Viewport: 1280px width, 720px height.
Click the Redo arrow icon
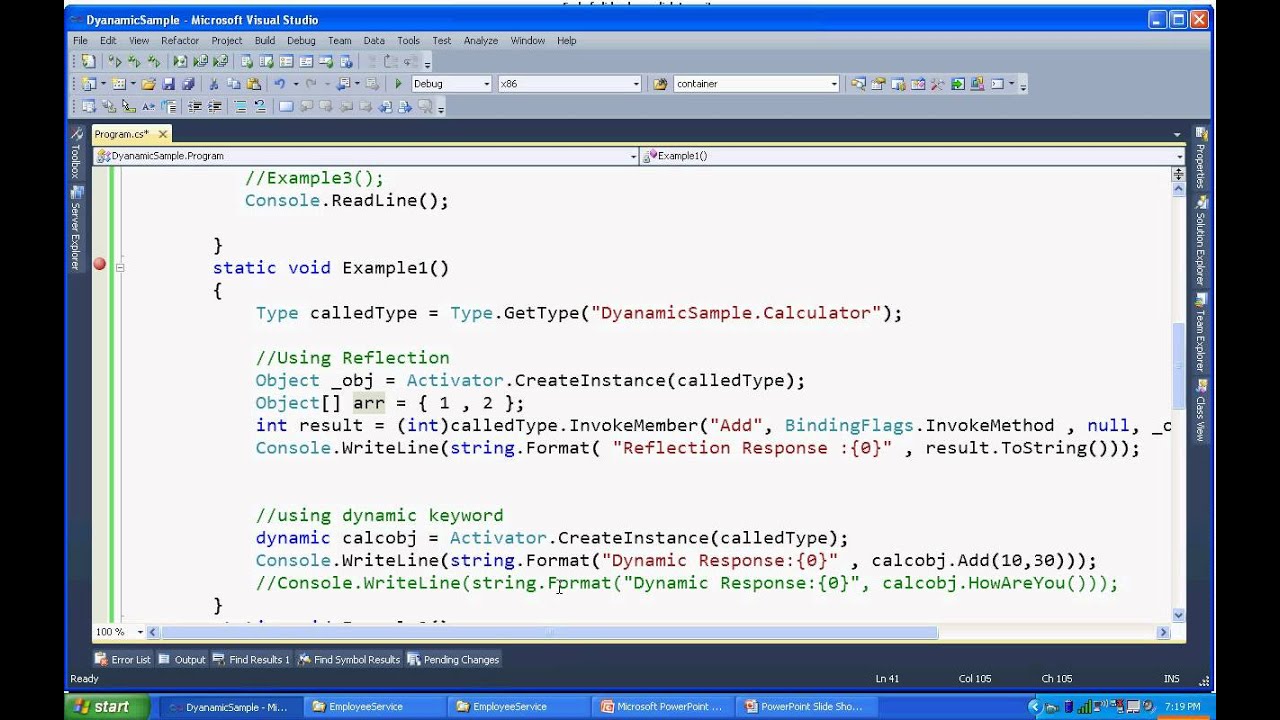(311, 84)
